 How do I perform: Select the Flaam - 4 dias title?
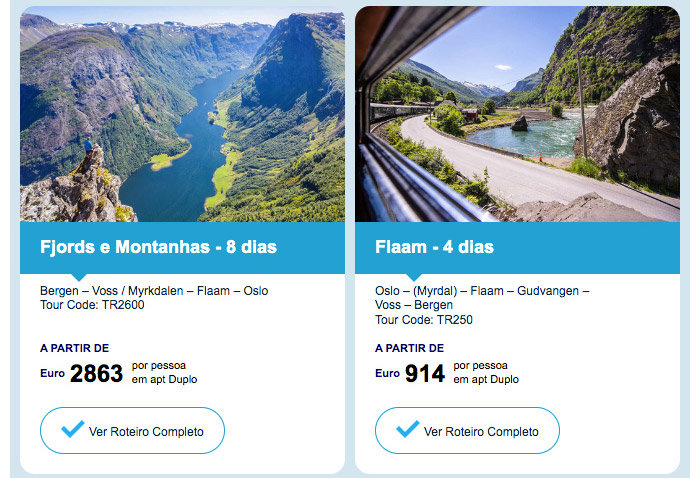[434, 247]
